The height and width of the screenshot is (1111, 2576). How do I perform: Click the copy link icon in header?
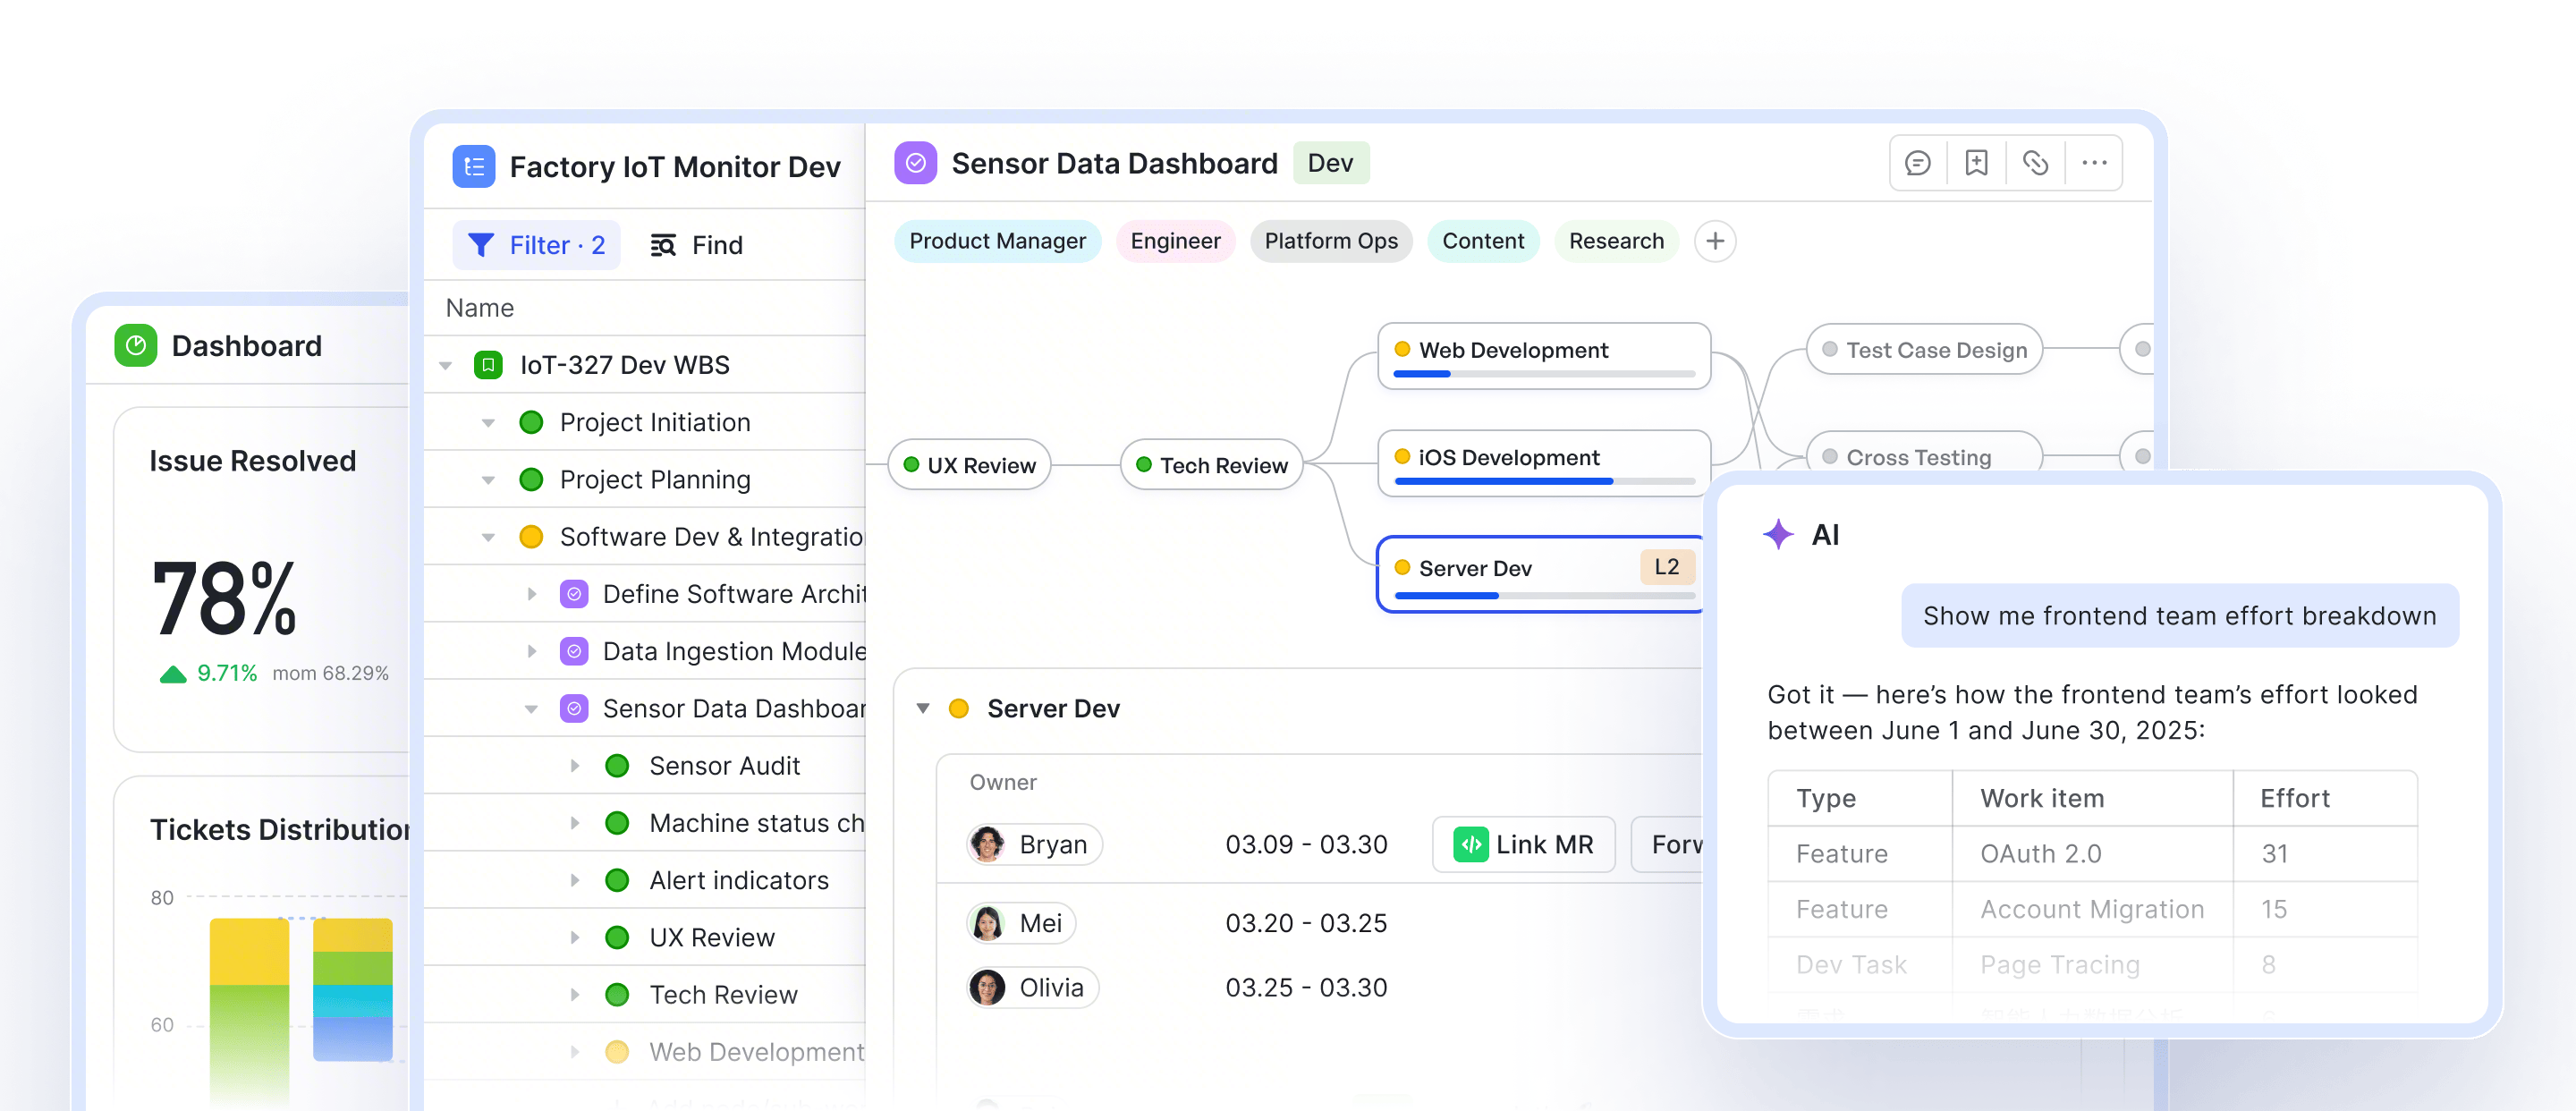2035,163
